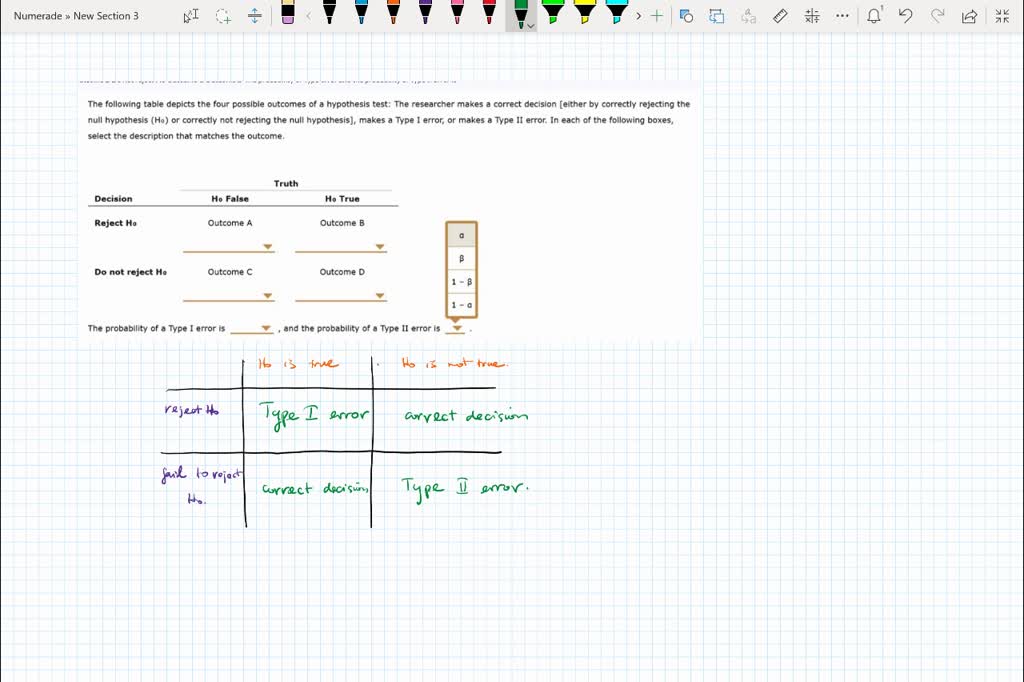Select the insert space tool
The height and width of the screenshot is (682, 1024).
pyautogui.click(x=254, y=15)
